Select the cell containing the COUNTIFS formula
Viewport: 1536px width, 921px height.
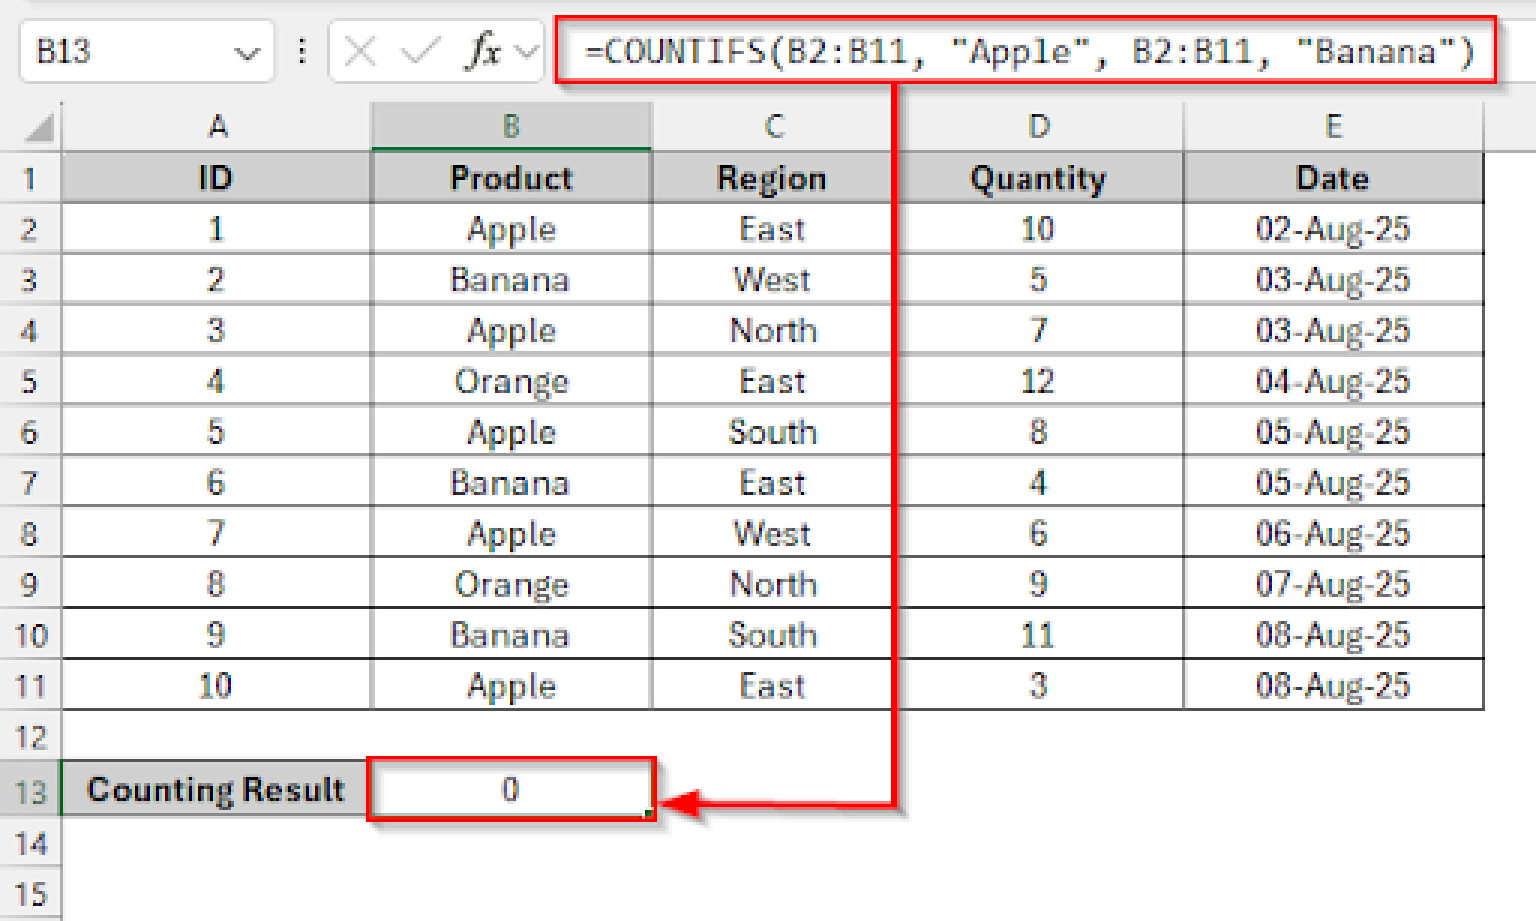[511, 789]
